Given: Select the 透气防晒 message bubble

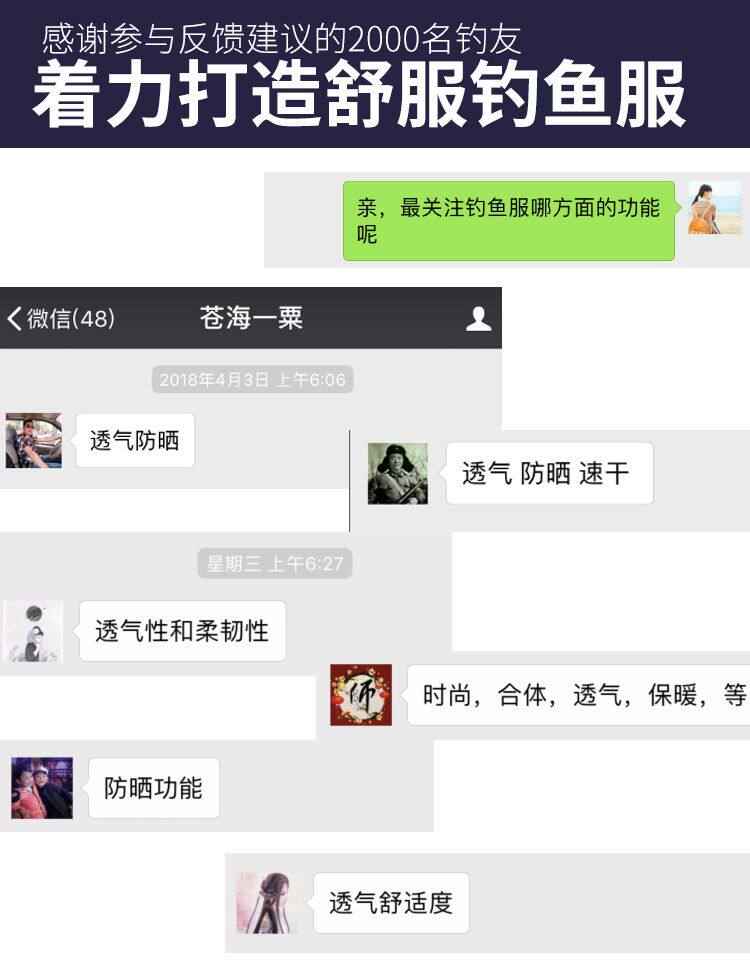Looking at the screenshot, I should 135,440.
